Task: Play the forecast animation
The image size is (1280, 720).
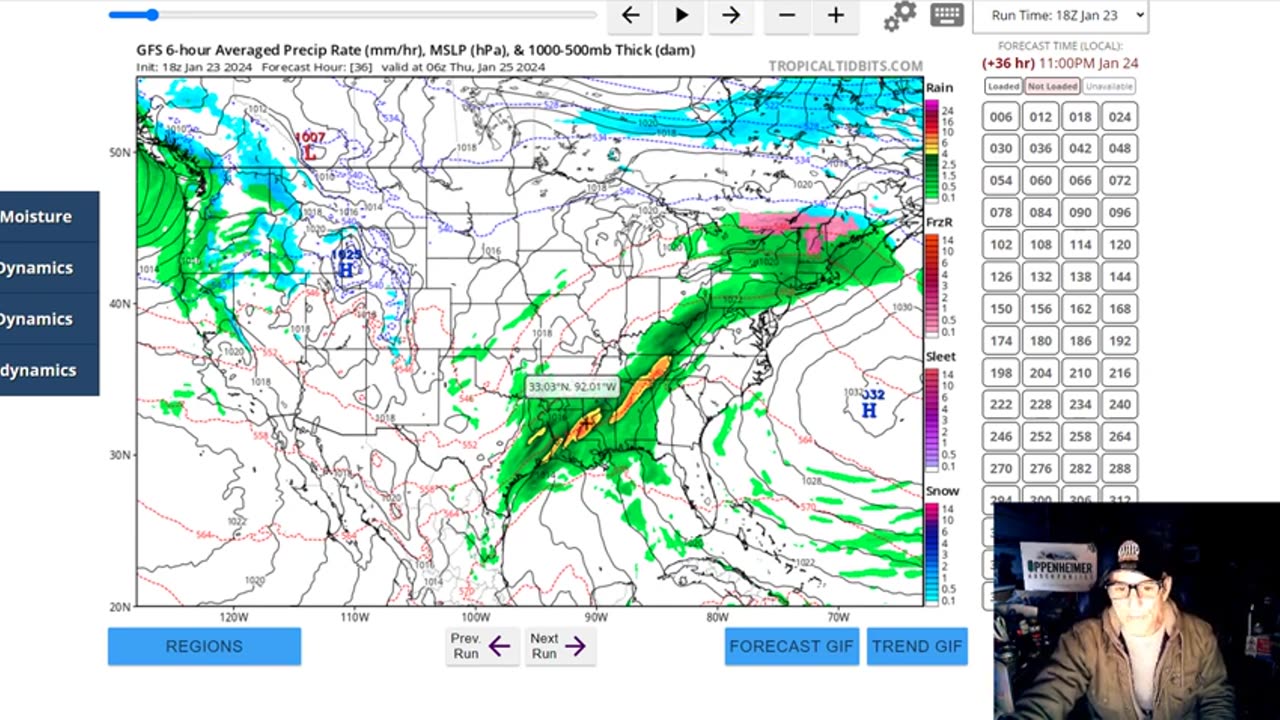Action: point(681,15)
